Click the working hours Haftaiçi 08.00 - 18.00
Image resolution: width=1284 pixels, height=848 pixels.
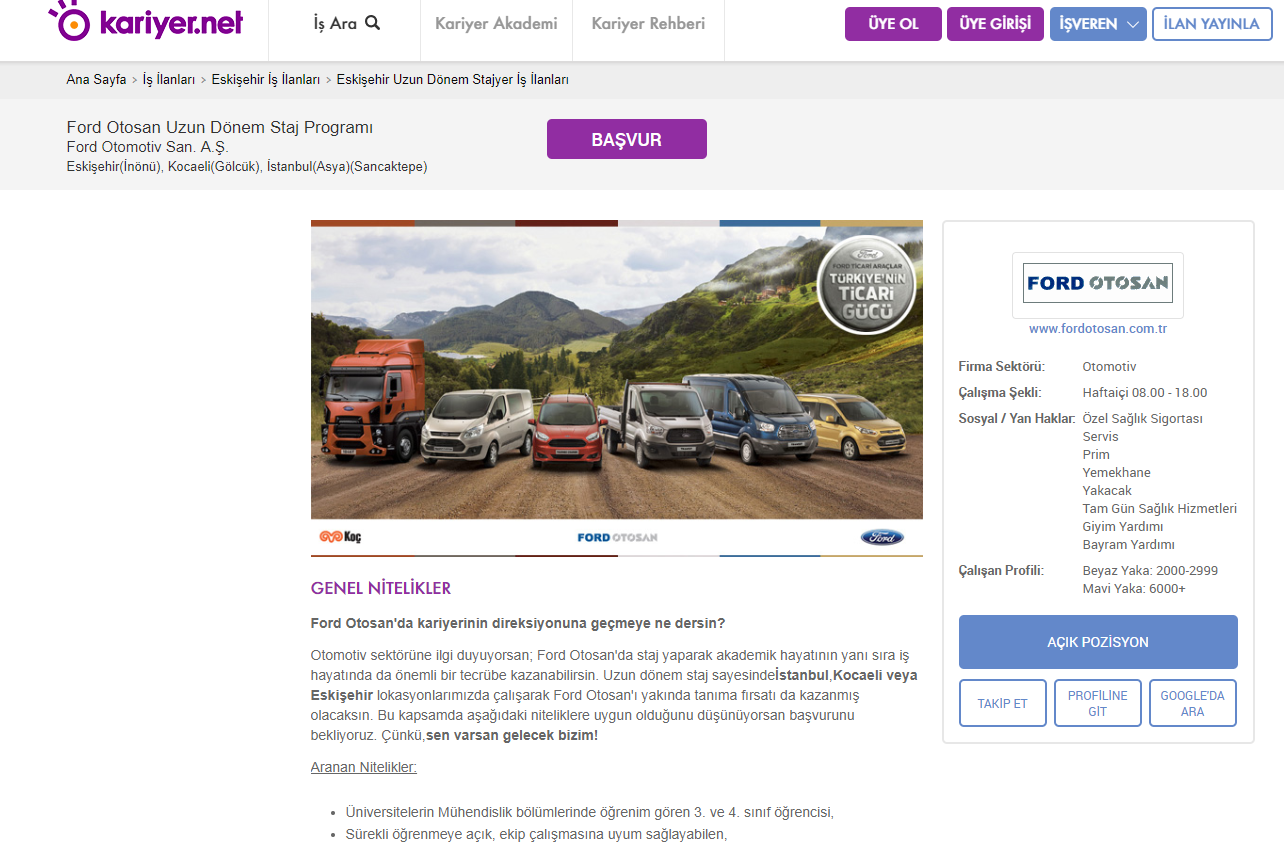coord(1145,393)
